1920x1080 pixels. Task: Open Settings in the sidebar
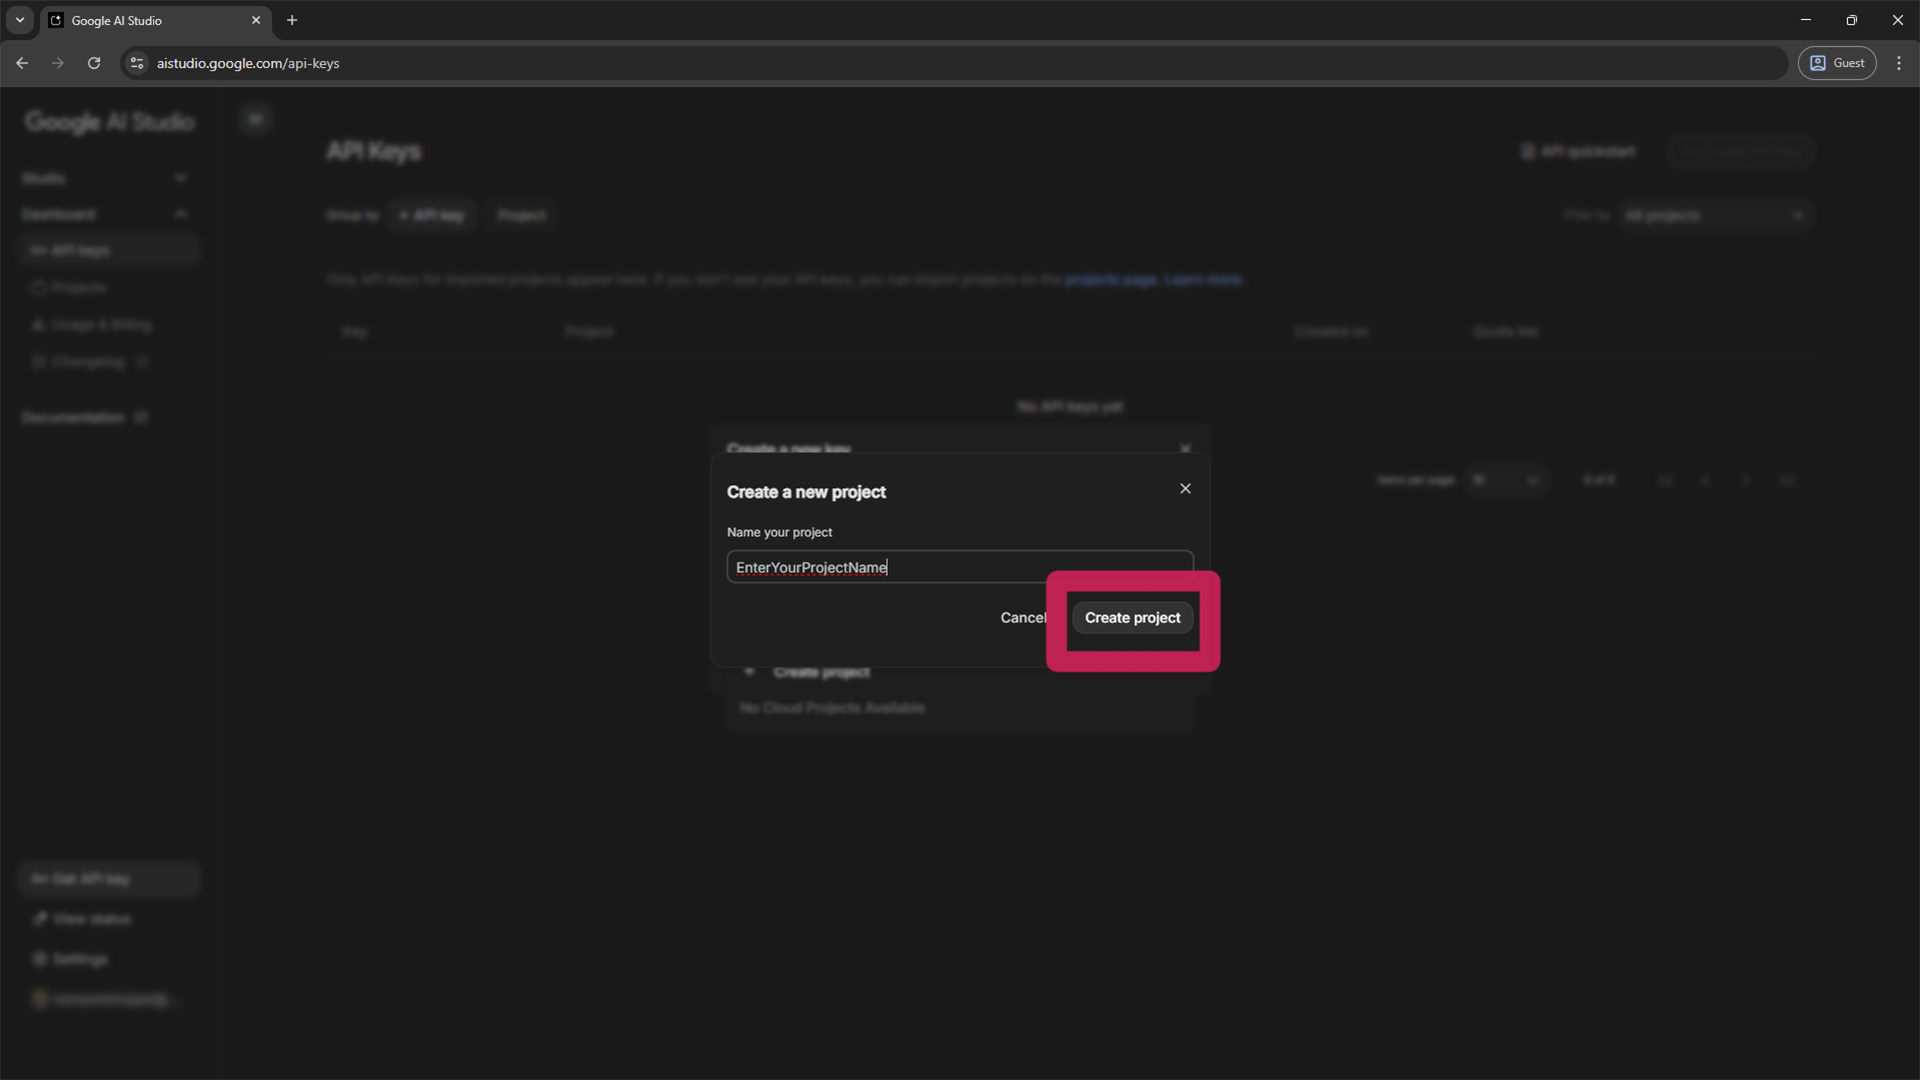[109, 959]
